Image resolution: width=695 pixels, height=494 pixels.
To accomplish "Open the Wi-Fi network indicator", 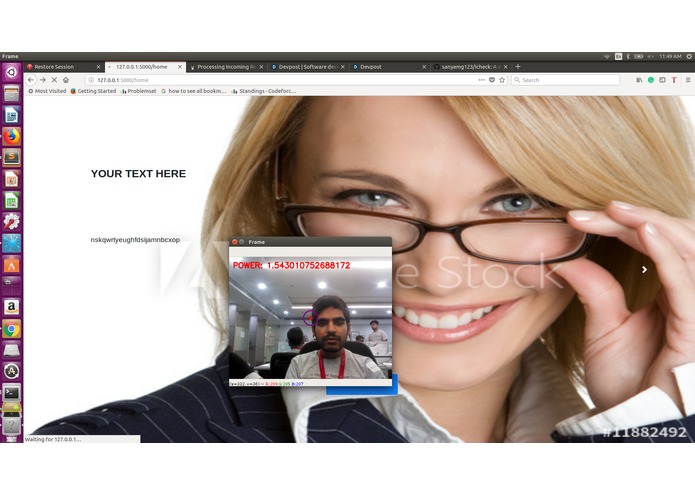I will pos(607,56).
